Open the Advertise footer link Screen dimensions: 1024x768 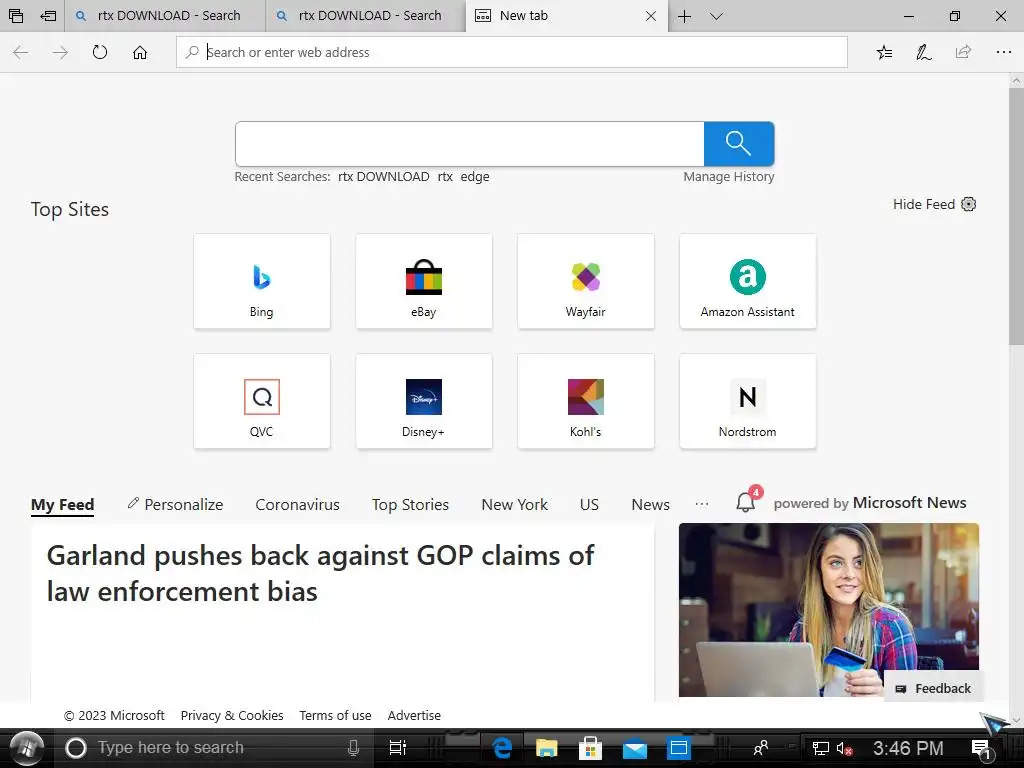click(x=414, y=716)
